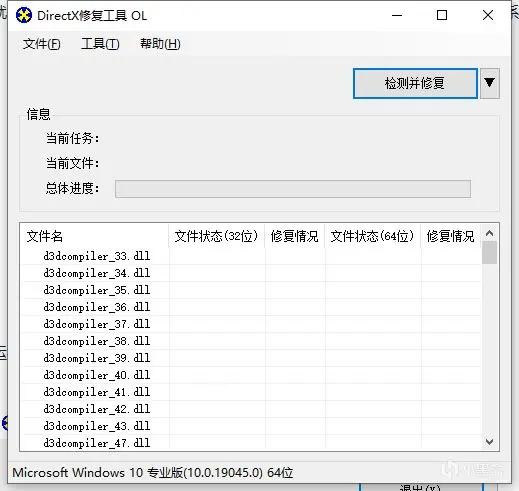Click the 修复情况 header next to 32位 column
Image resolution: width=519 pixels, height=491 pixels.
[294, 236]
